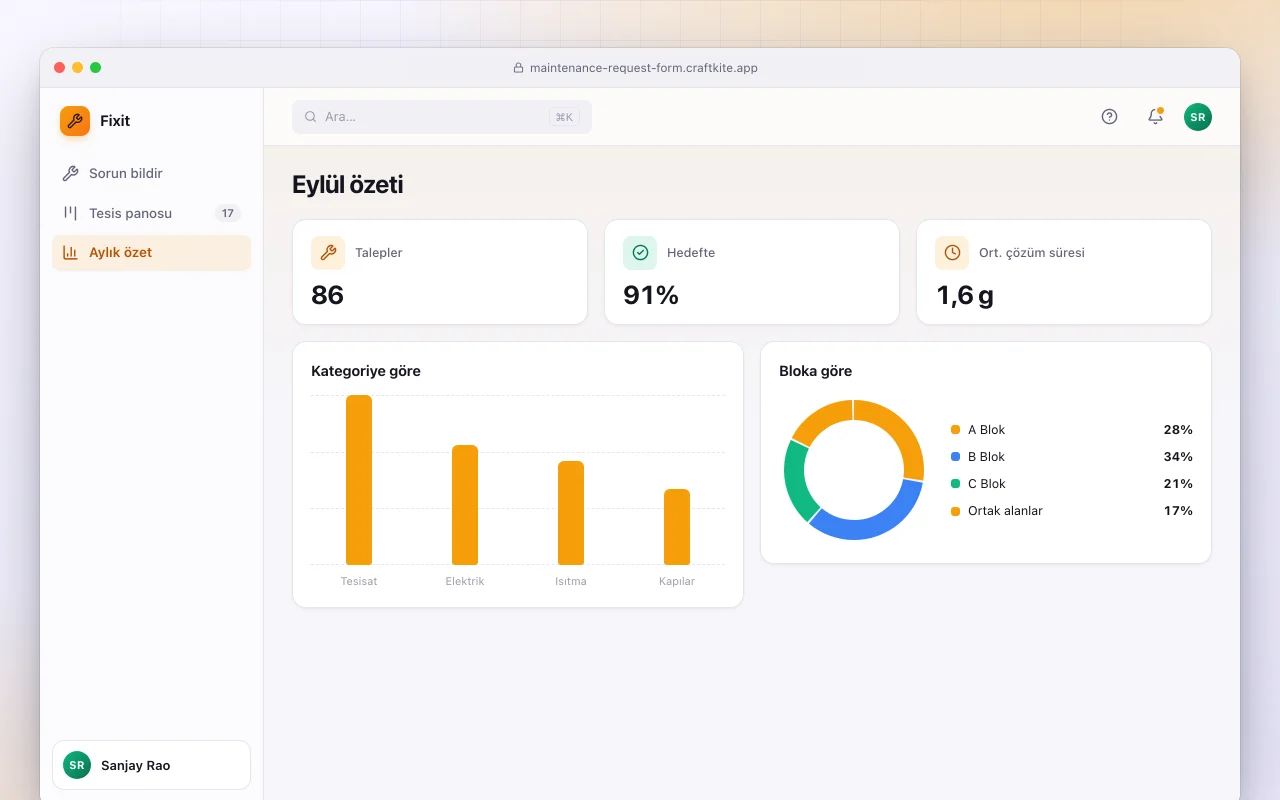This screenshot has height=800, width=1280.
Task: Open the help question mark icon
Action: point(1109,117)
